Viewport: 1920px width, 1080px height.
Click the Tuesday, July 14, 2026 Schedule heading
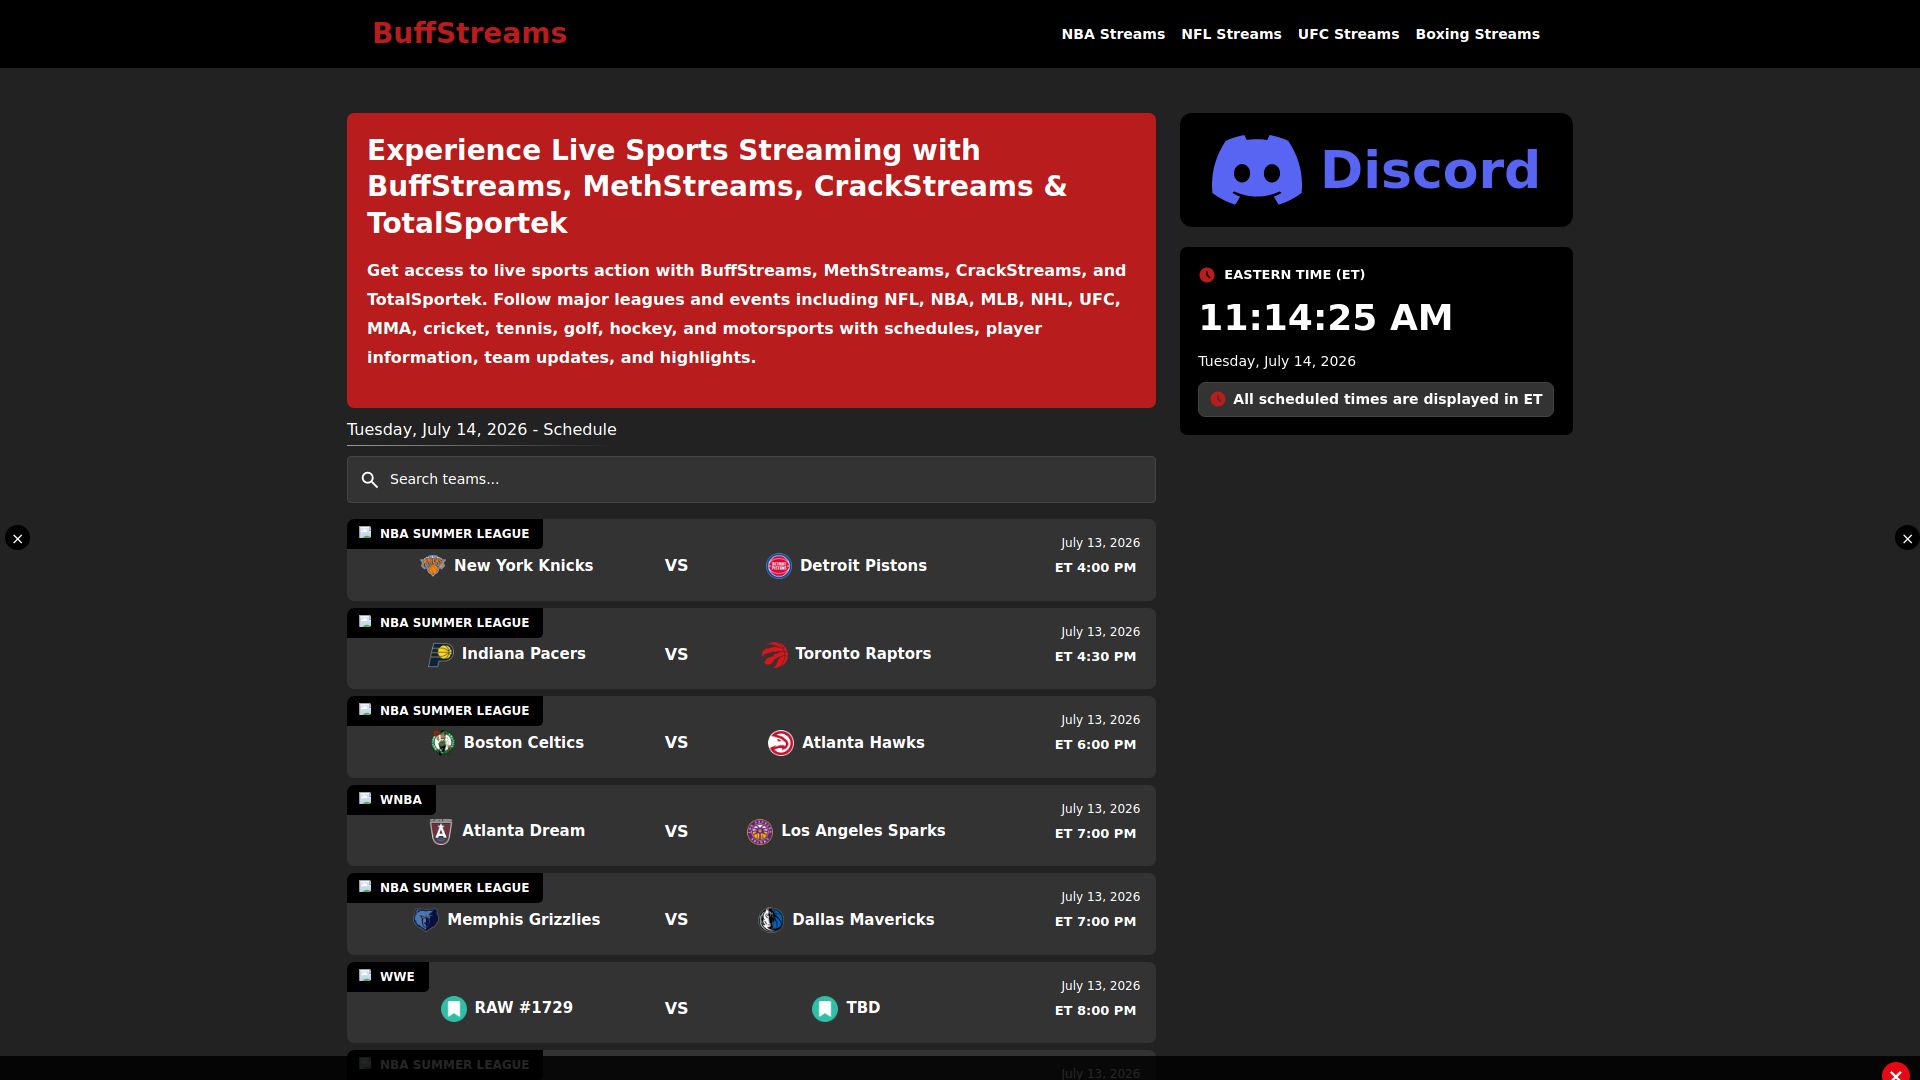pyautogui.click(x=481, y=430)
